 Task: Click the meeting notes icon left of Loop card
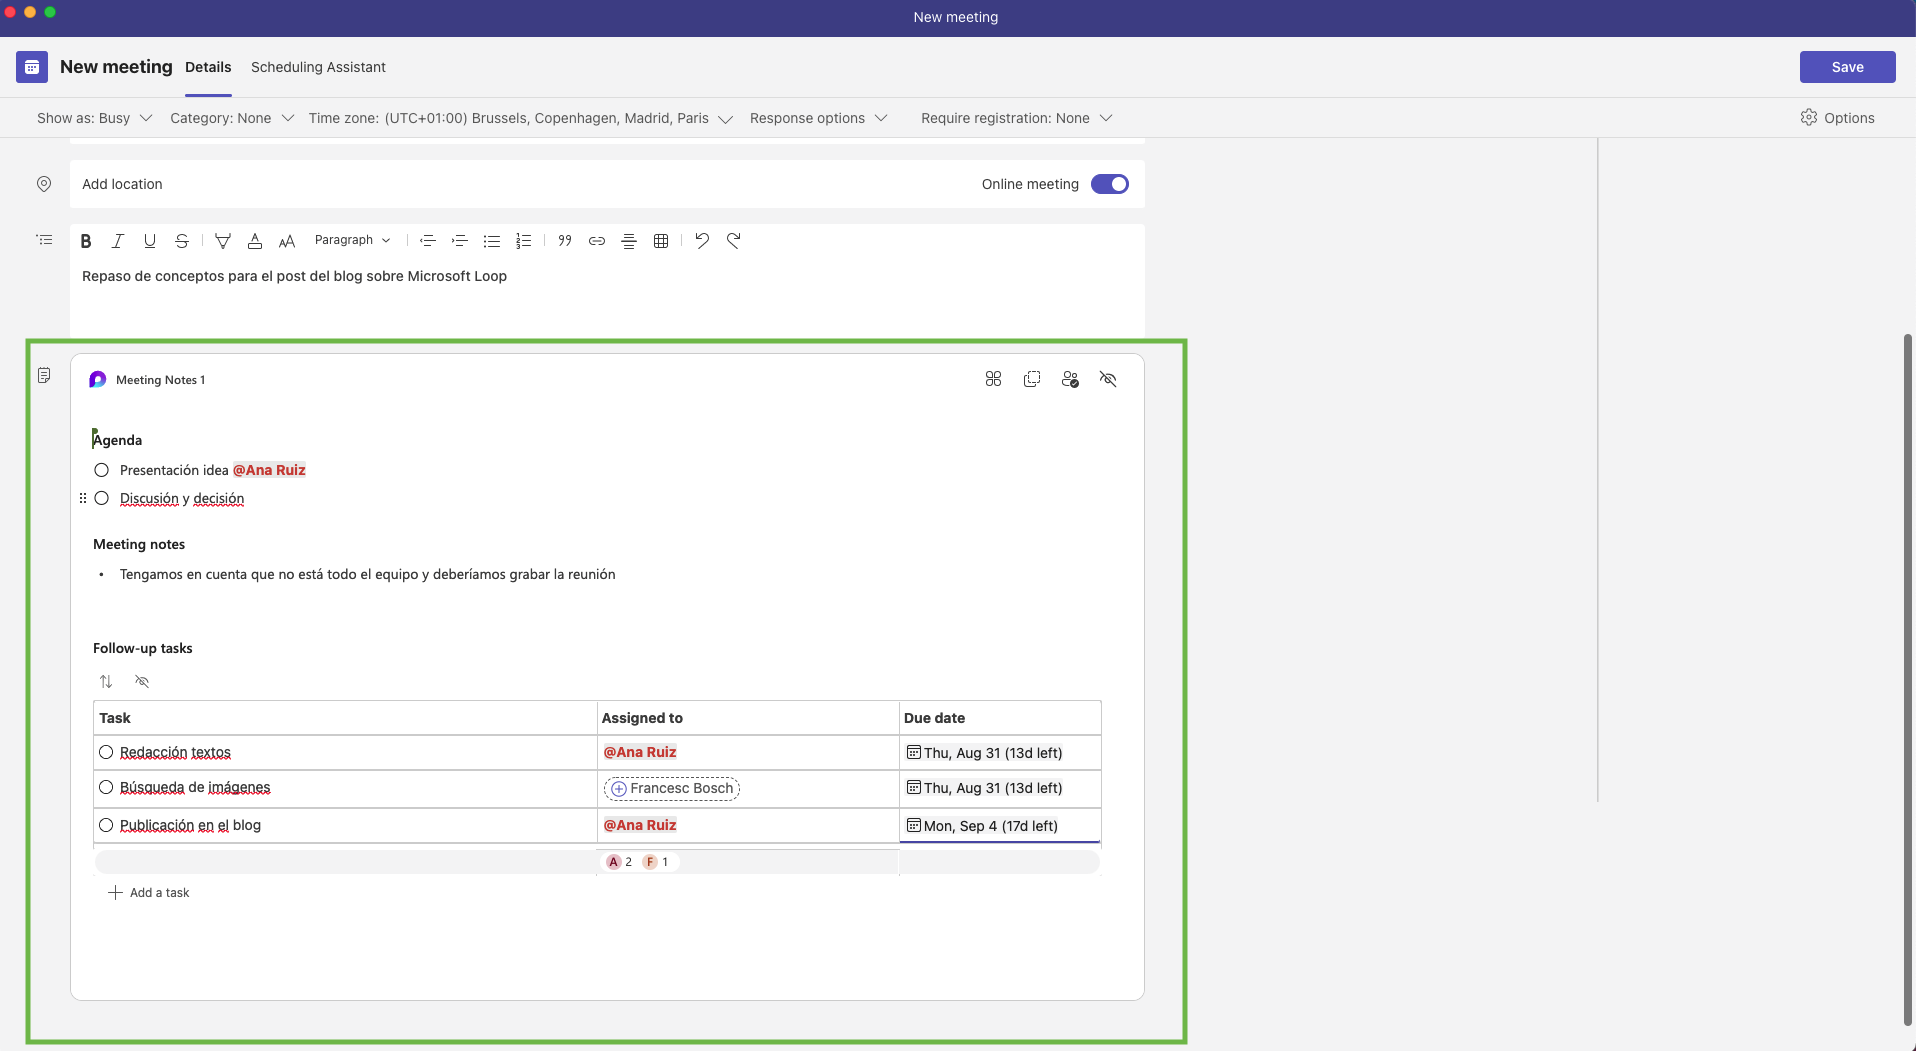pyautogui.click(x=44, y=375)
